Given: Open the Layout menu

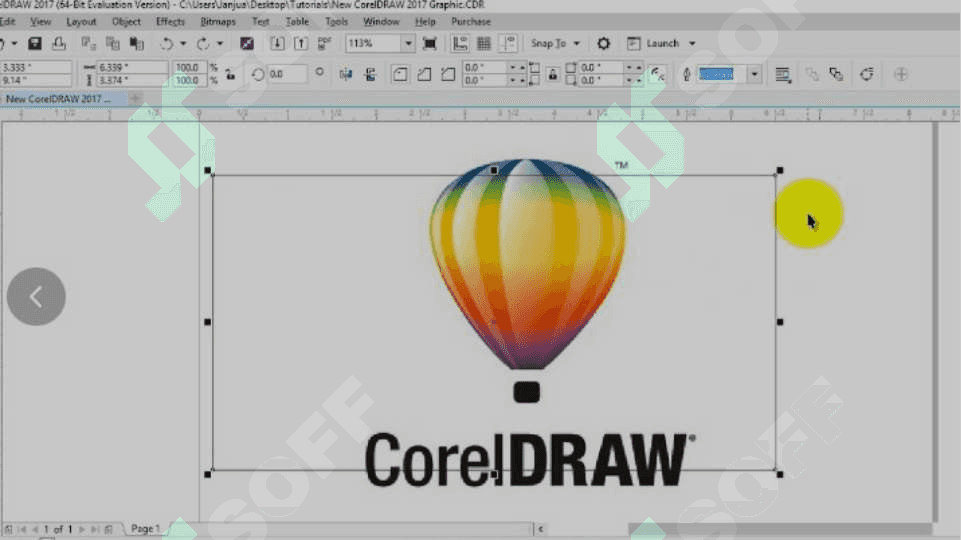Looking at the screenshot, I should point(81,21).
